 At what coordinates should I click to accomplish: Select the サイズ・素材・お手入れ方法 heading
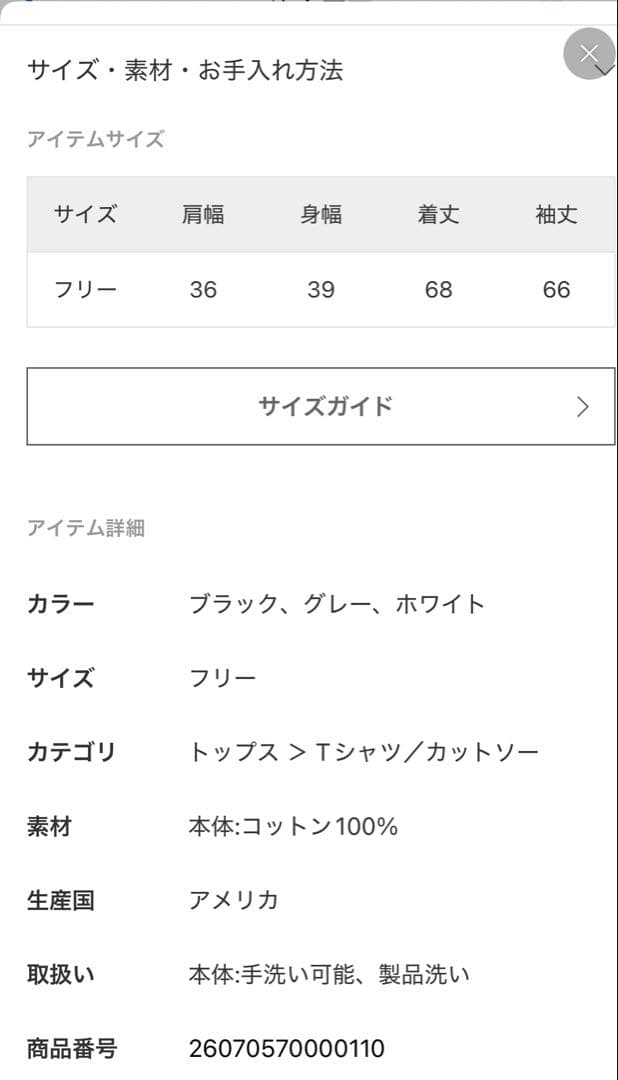pyautogui.click(x=188, y=71)
